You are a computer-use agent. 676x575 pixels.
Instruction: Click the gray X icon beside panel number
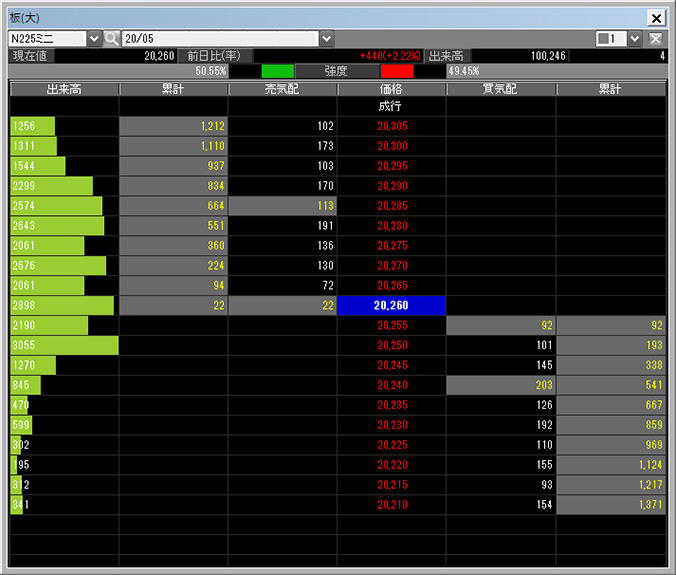655,39
